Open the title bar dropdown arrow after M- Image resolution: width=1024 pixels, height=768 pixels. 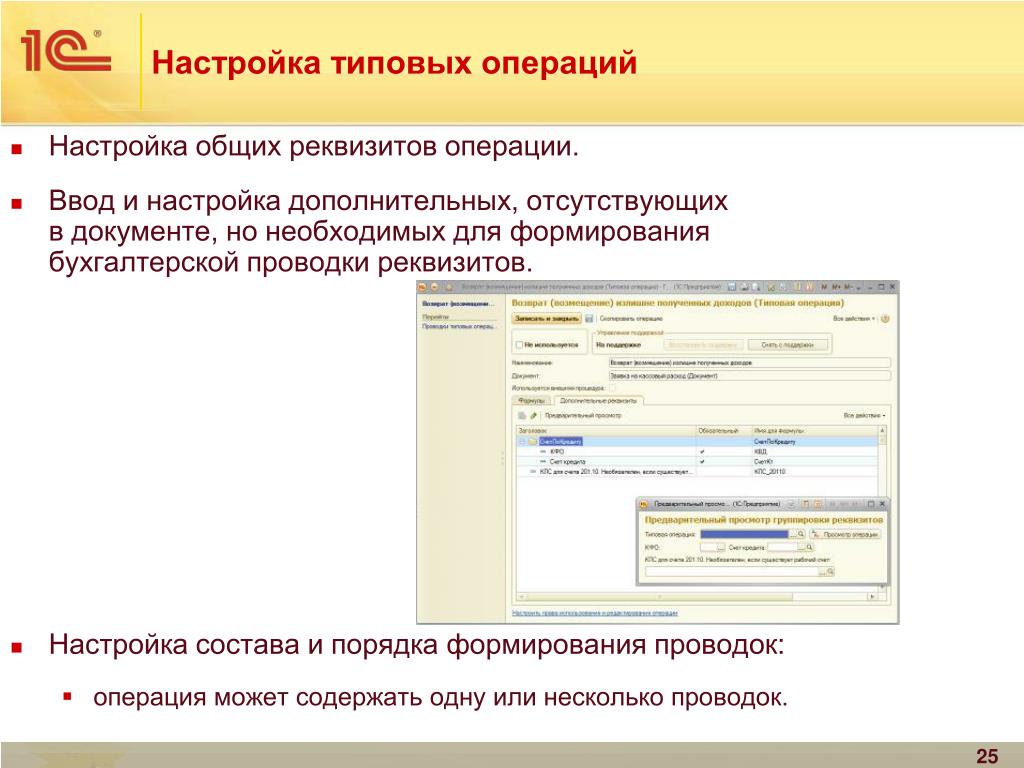pyautogui.click(x=859, y=287)
